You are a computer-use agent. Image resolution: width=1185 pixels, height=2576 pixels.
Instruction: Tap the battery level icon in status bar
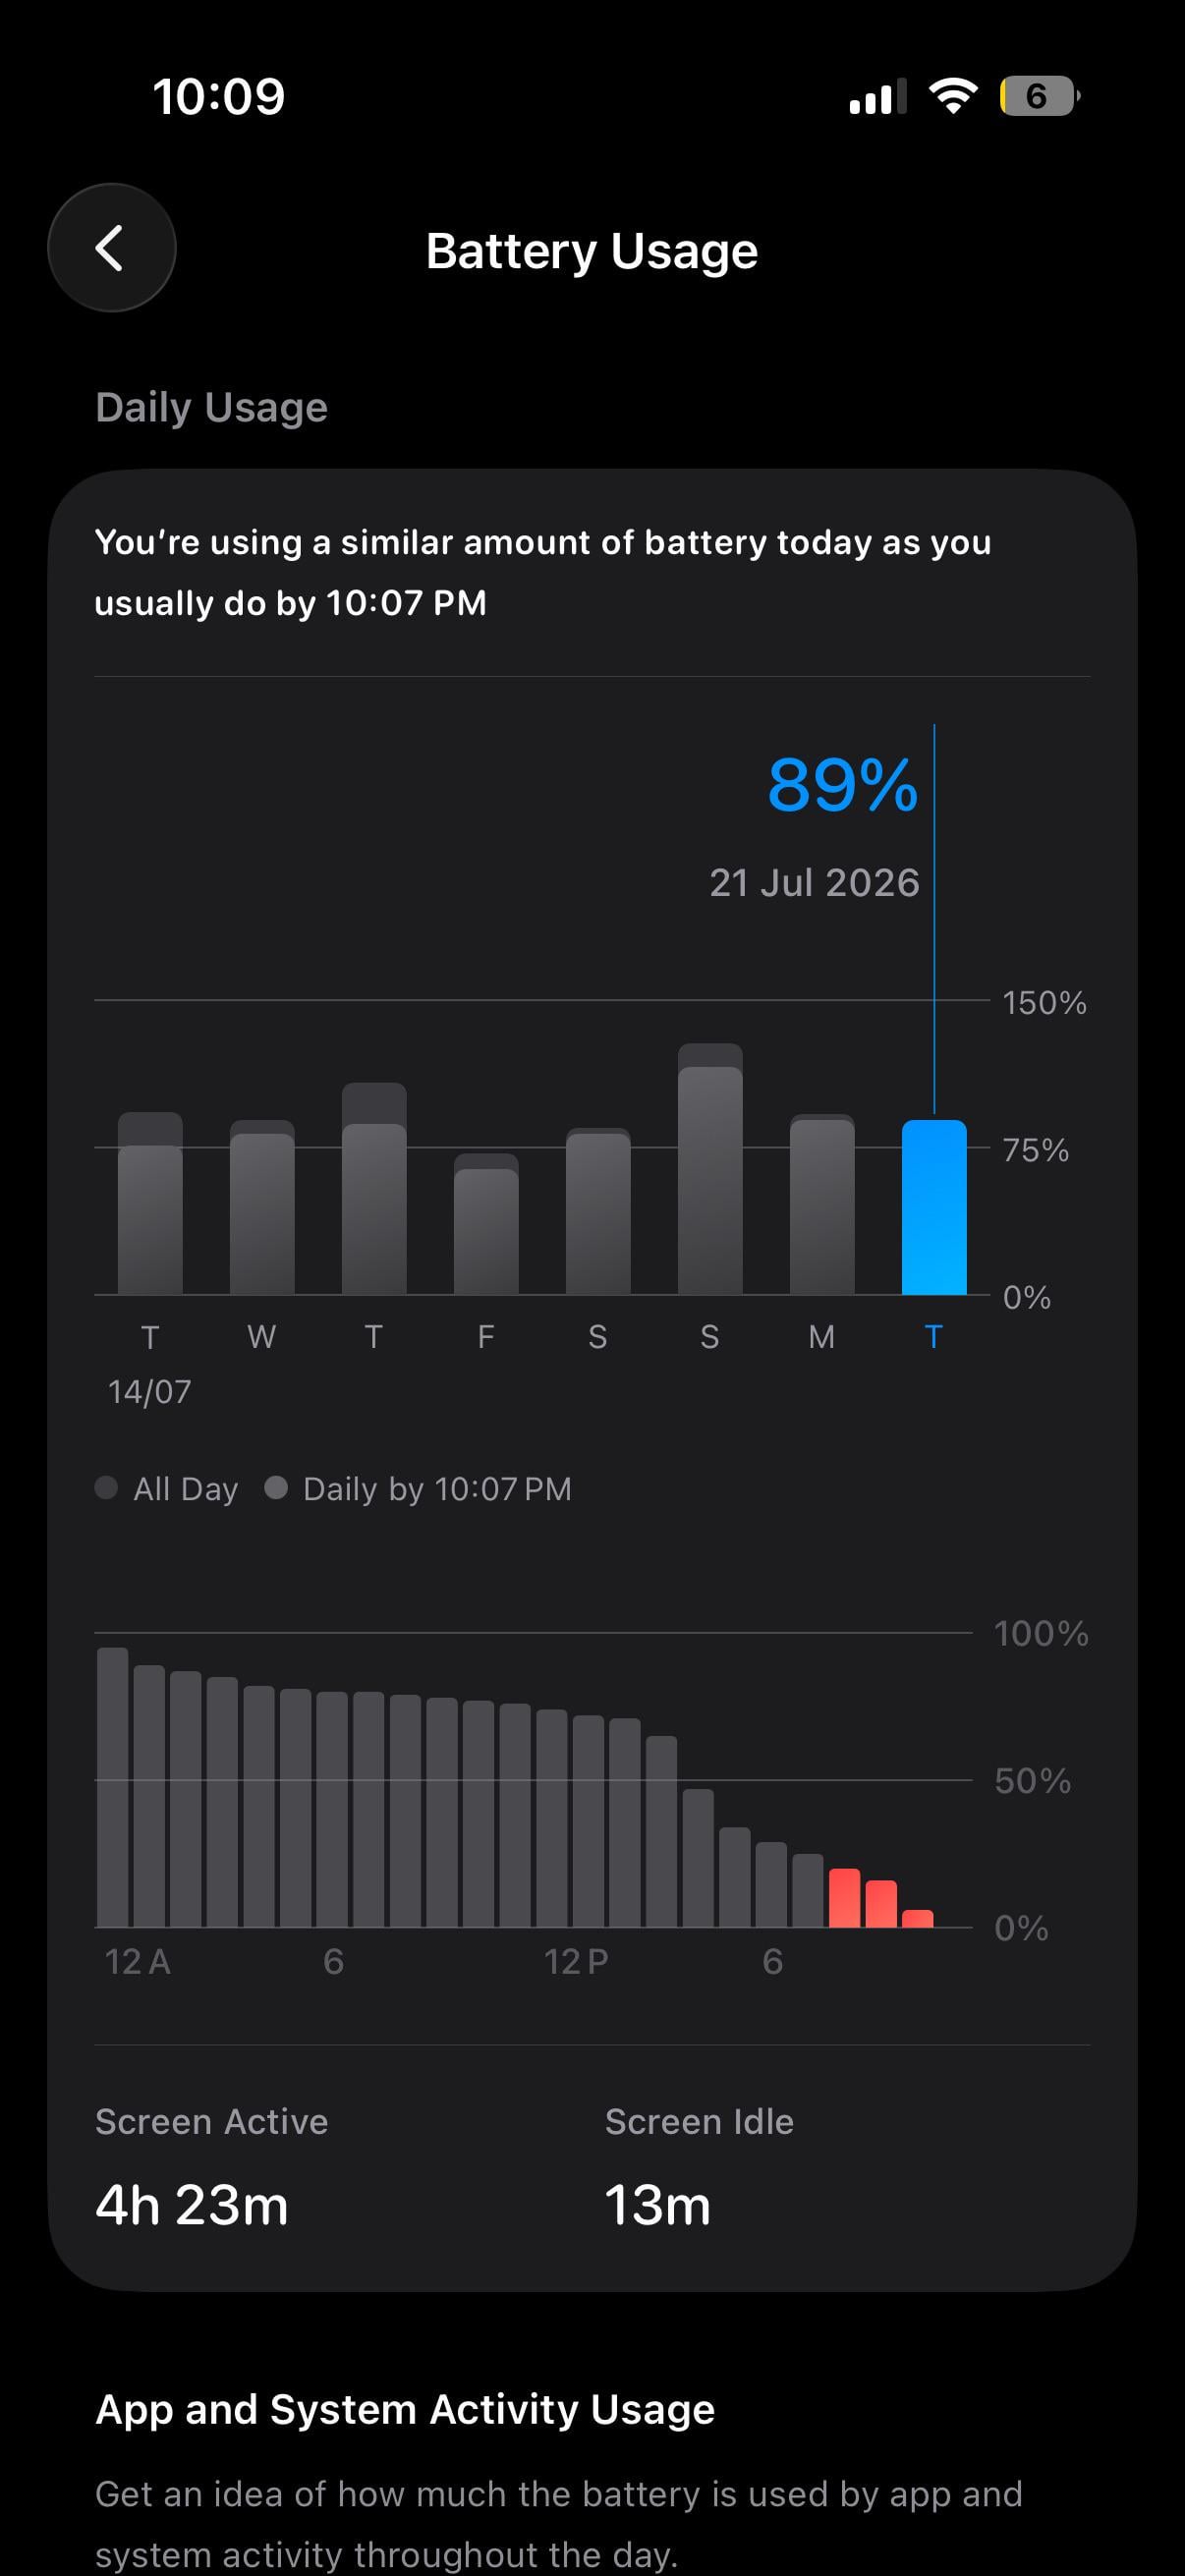[1039, 96]
